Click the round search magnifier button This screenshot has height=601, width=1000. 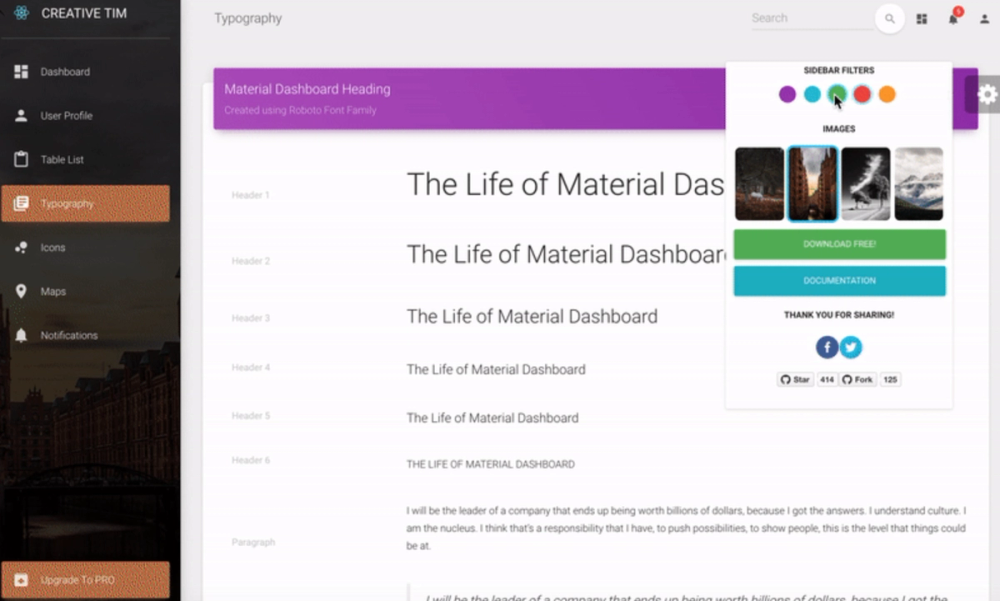889,19
